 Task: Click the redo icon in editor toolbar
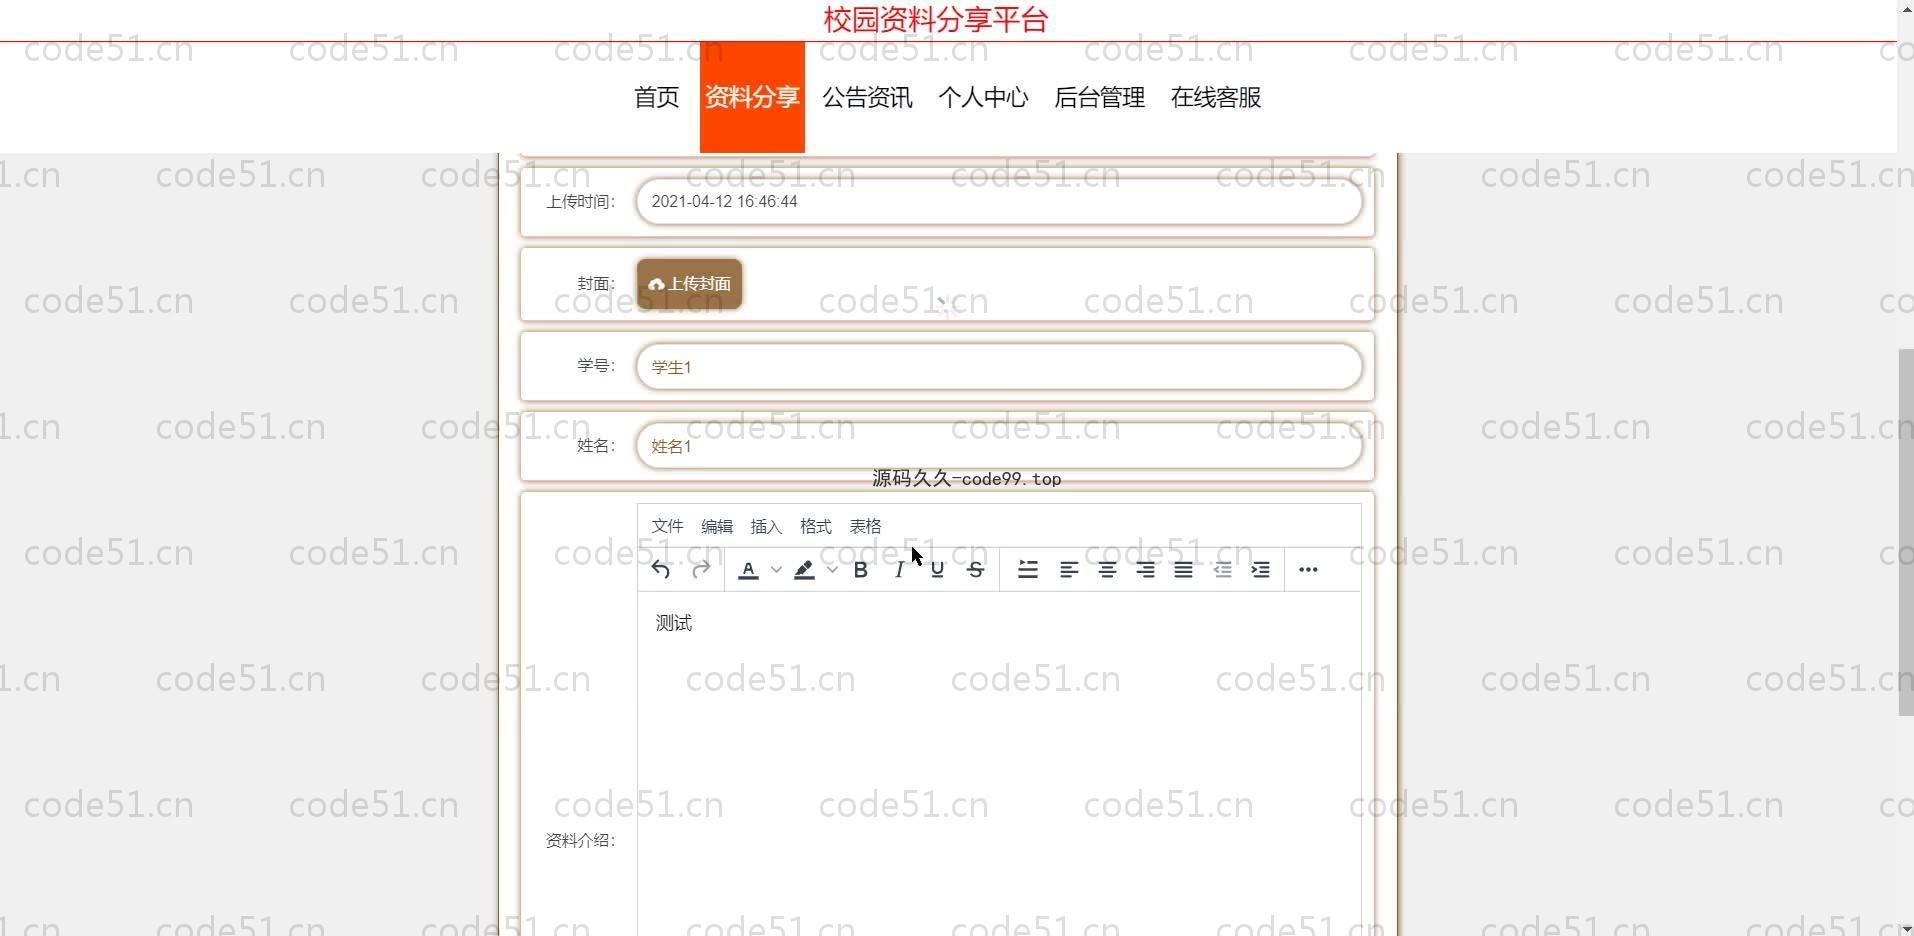point(701,570)
